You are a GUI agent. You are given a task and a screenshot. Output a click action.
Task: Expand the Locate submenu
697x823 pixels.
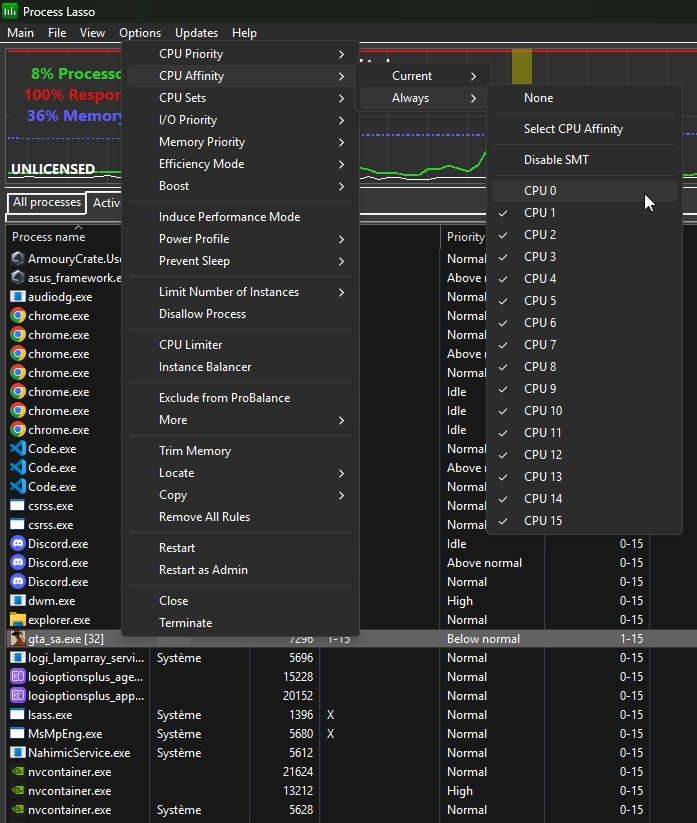tap(240, 473)
